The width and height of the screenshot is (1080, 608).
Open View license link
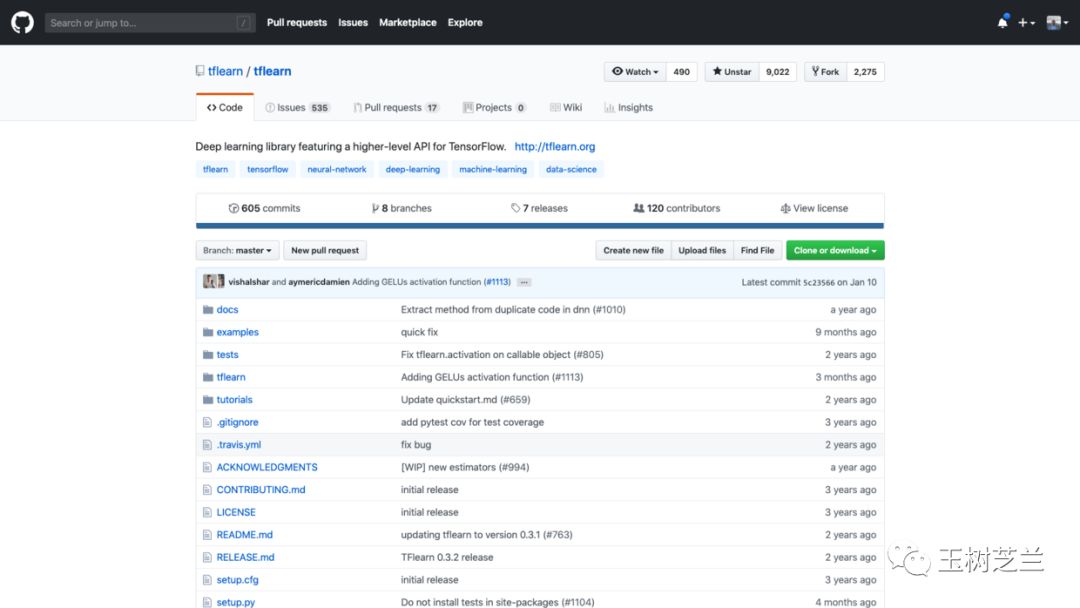pyautogui.click(x=814, y=208)
